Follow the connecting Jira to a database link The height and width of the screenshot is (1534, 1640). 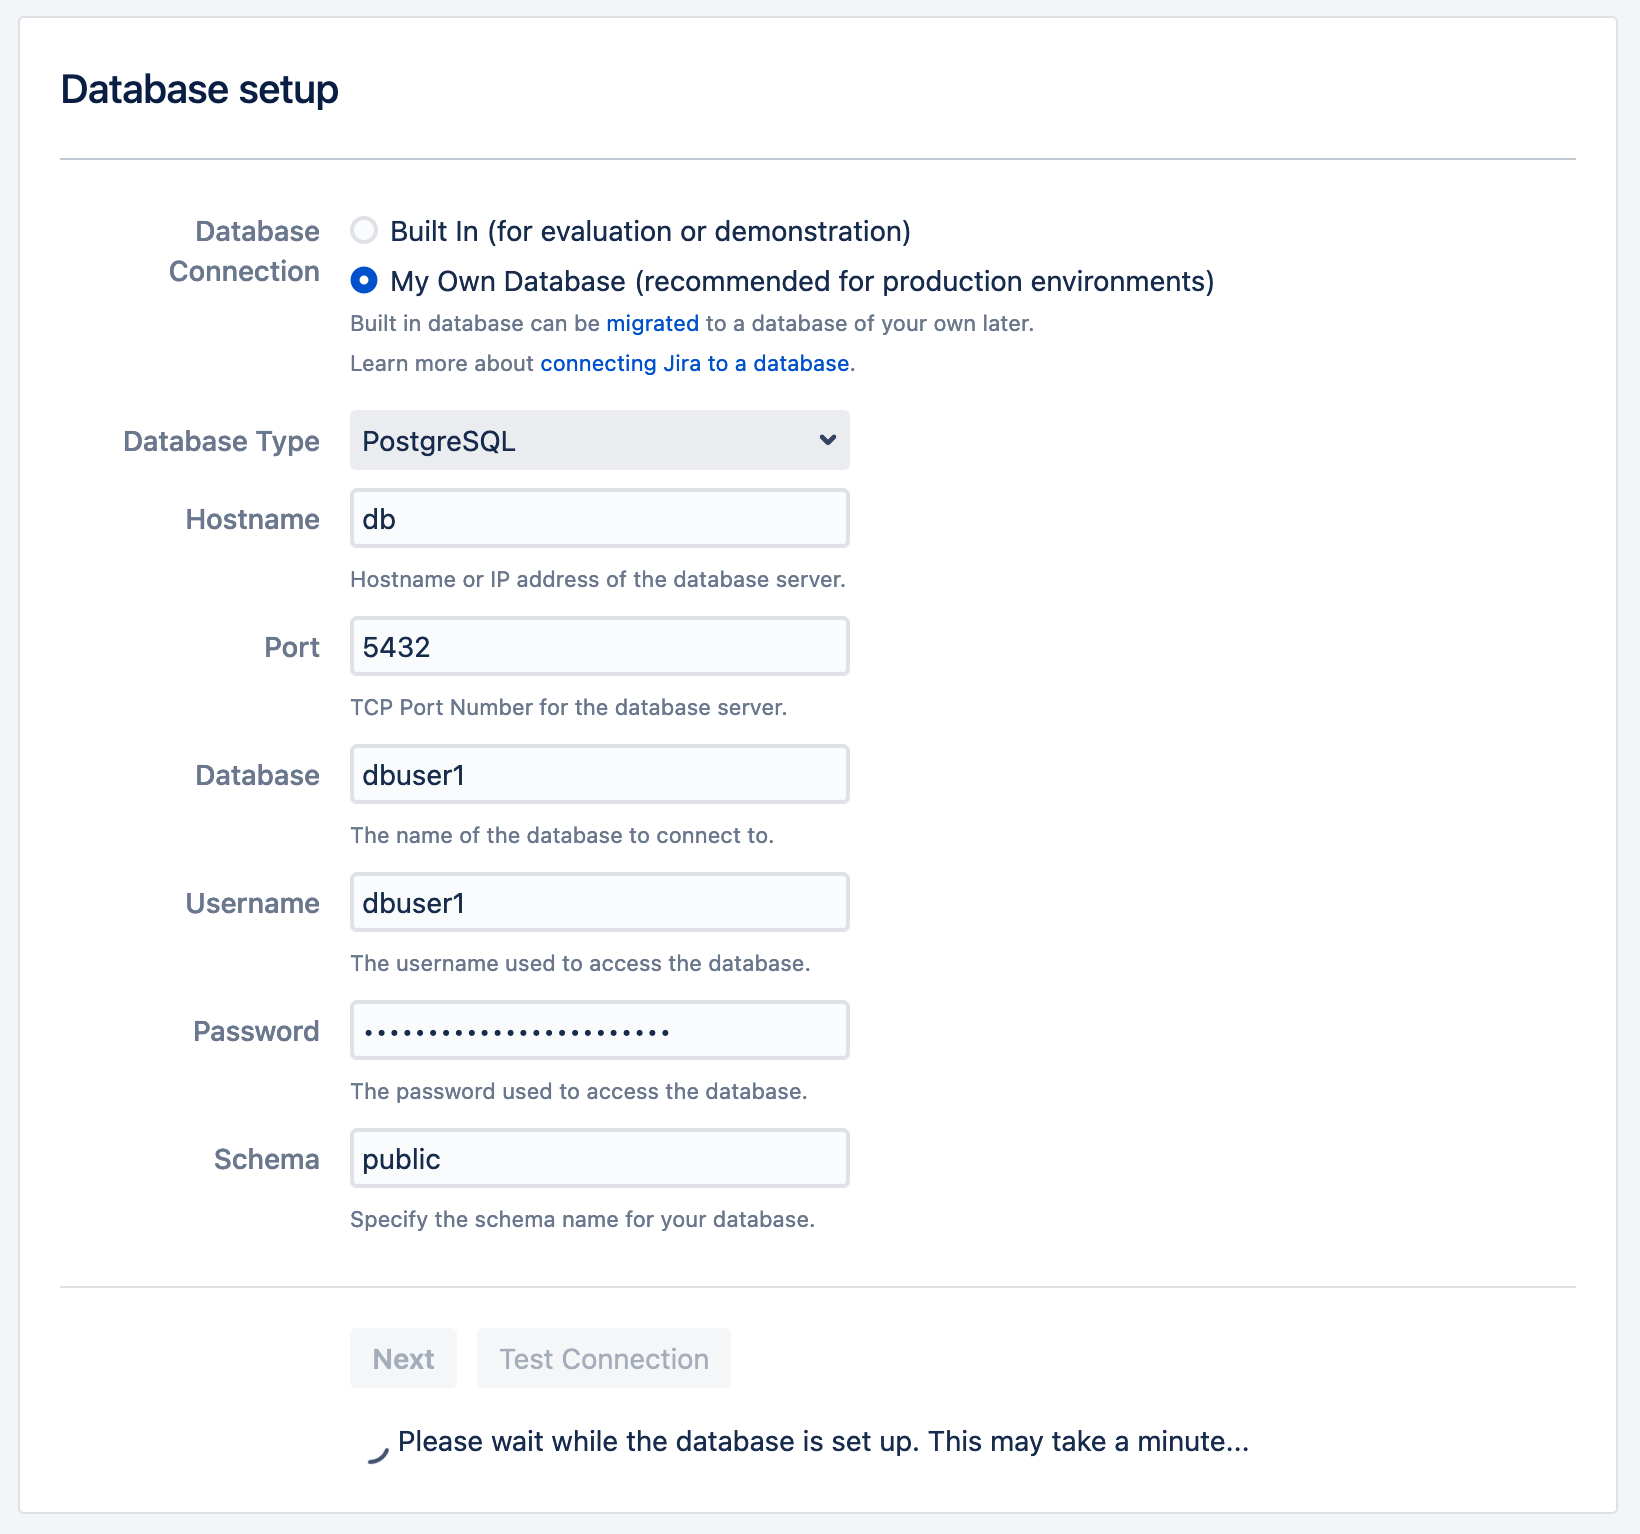click(x=694, y=364)
